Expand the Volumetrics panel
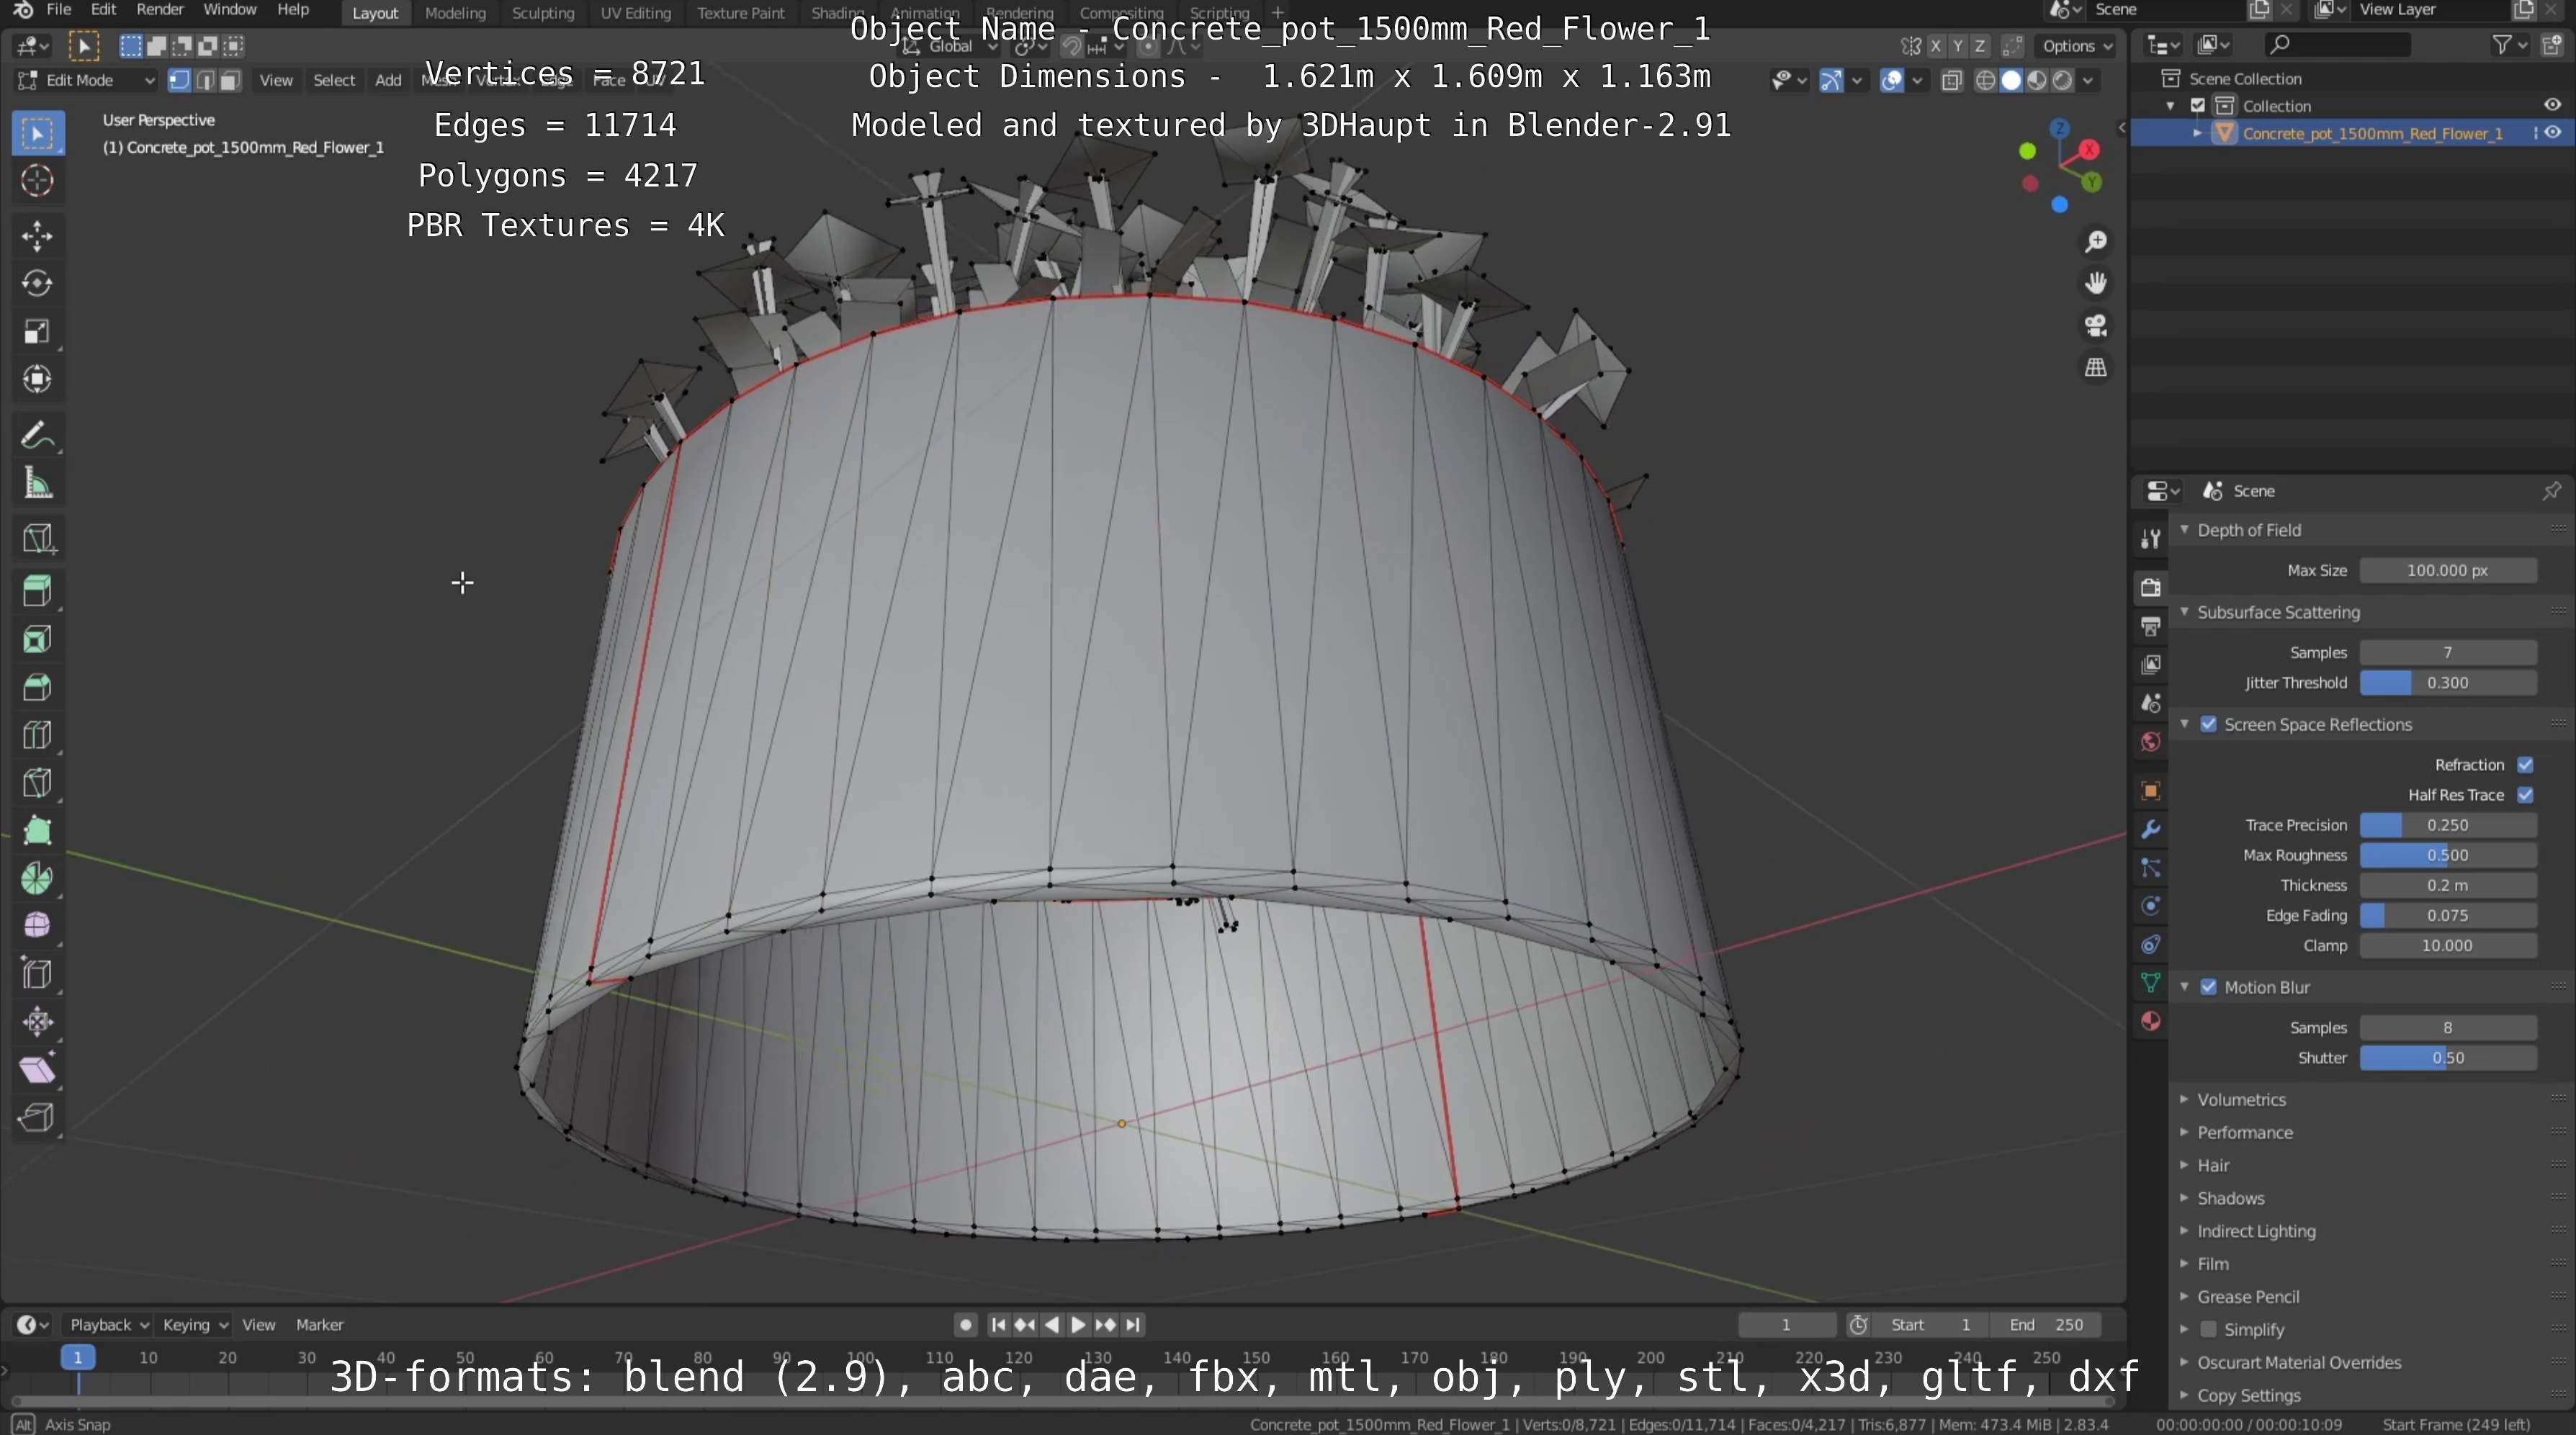Screen dimensions: 2576x1435 2241,1099
